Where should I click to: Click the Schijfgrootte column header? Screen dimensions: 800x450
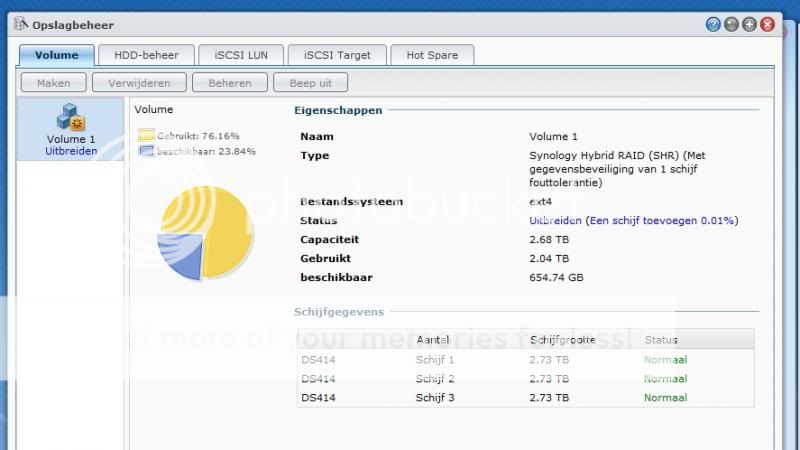(x=563, y=340)
